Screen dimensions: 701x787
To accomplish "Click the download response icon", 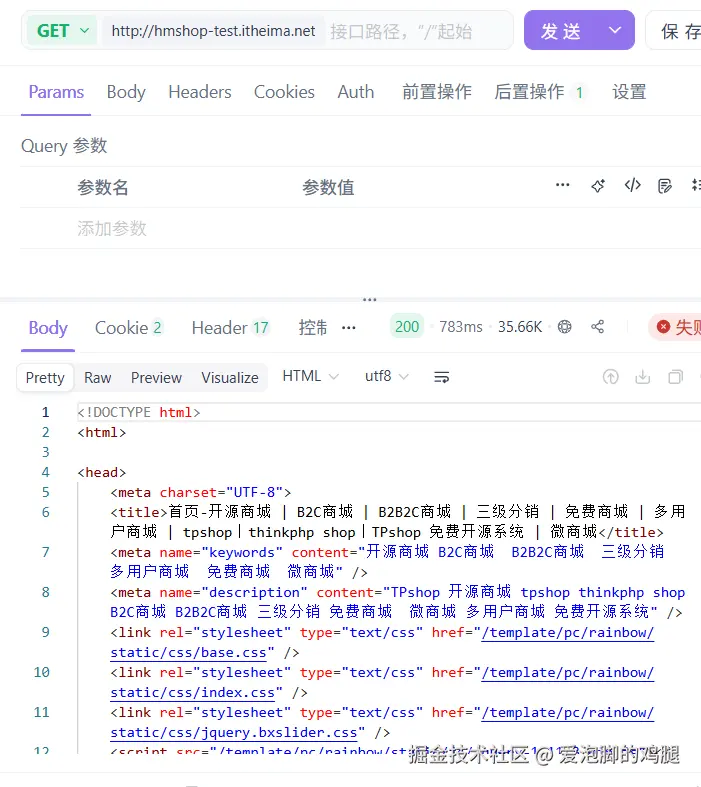I will pyautogui.click(x=643, y=377).
